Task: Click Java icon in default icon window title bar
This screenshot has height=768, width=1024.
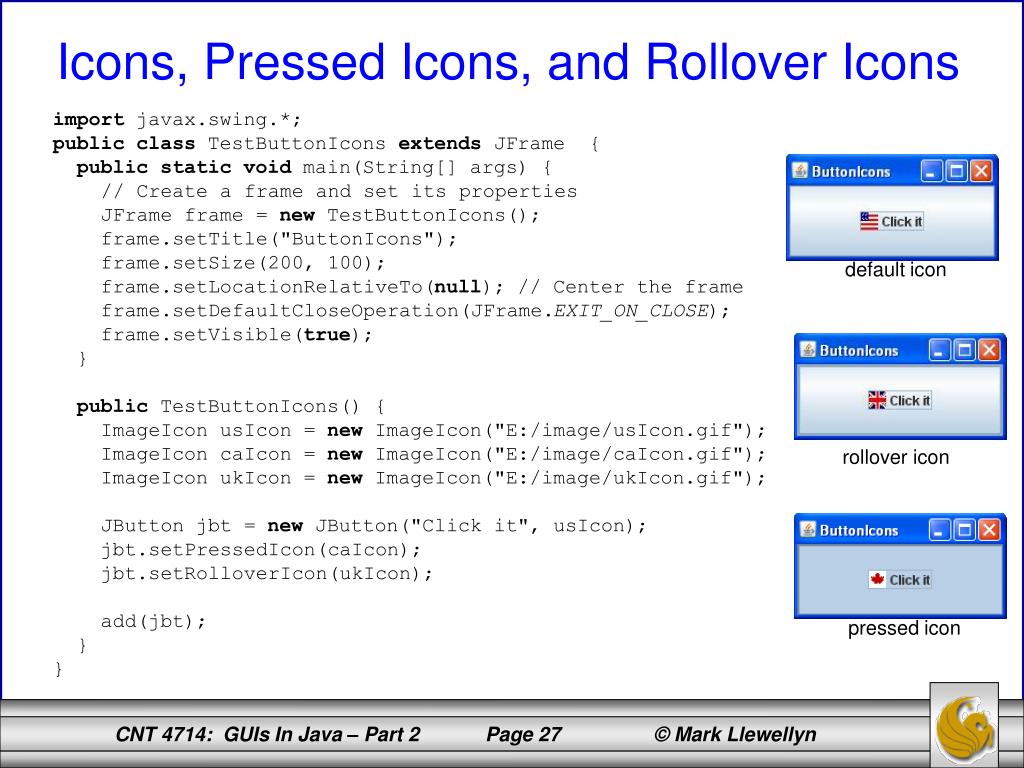Action: pyautogui.click(x=800, y=171)
